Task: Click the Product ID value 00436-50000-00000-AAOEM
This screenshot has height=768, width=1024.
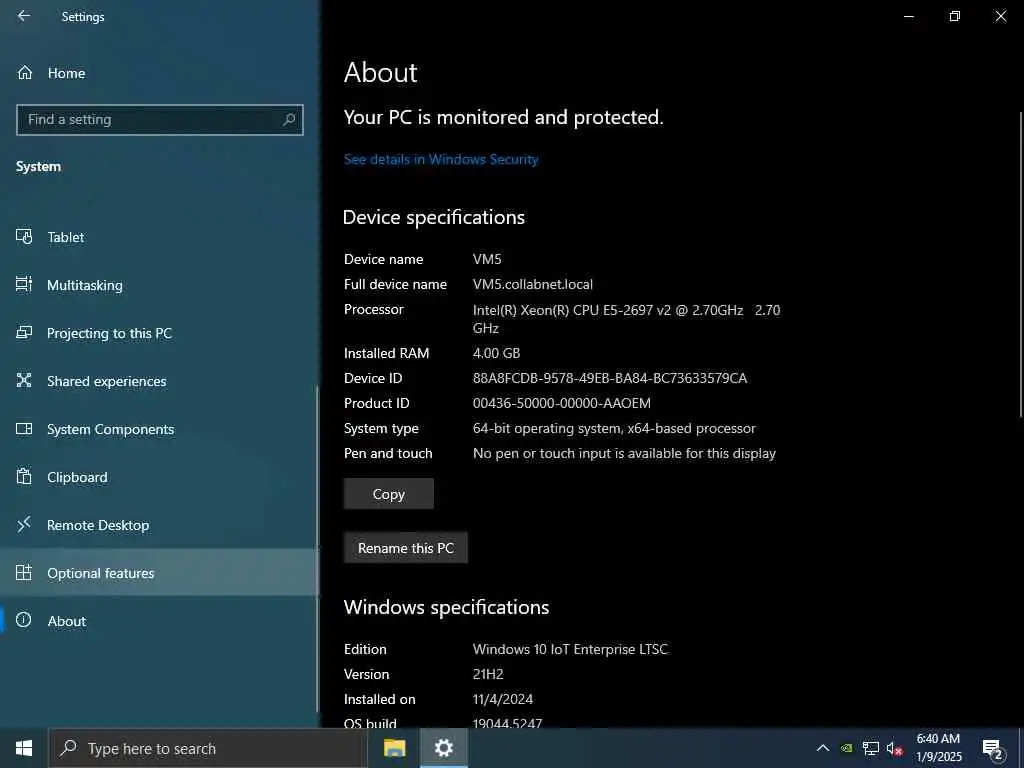Action: click(562, 403)
